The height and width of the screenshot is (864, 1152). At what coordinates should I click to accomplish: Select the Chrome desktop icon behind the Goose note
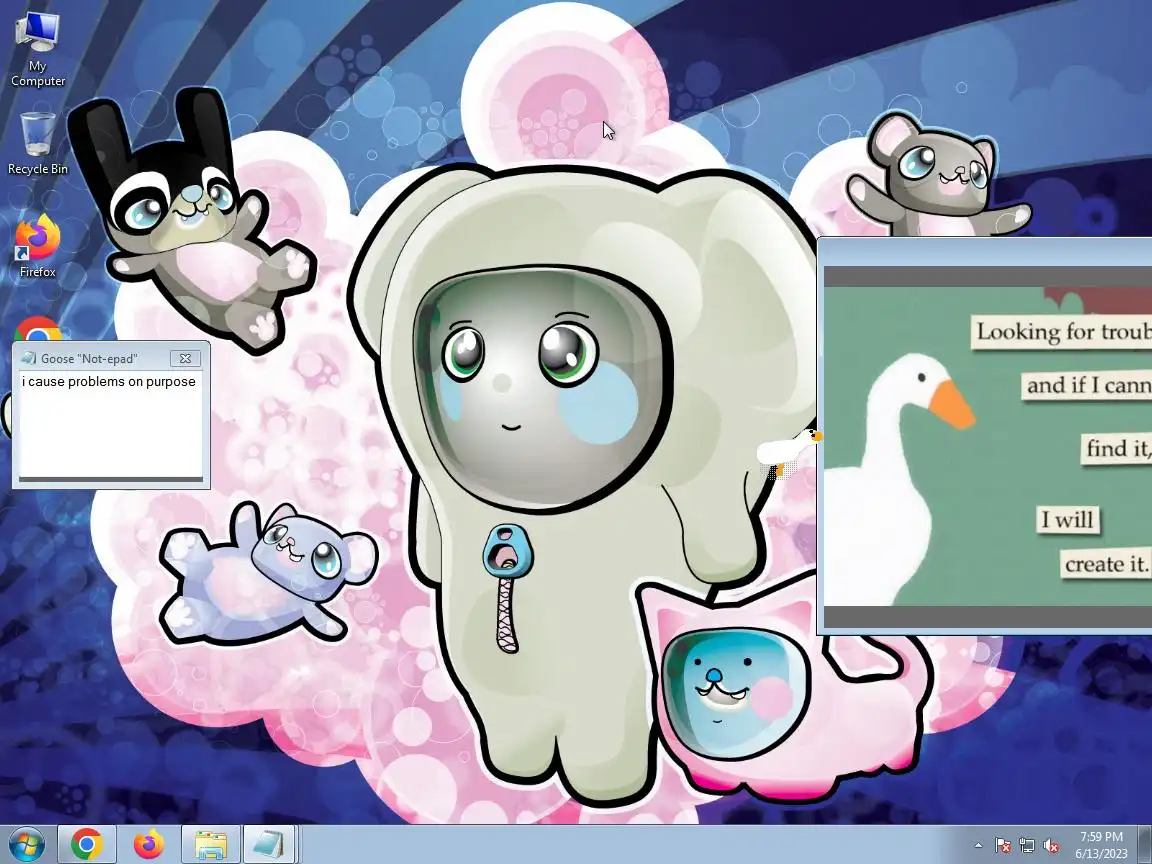point(37,329)
